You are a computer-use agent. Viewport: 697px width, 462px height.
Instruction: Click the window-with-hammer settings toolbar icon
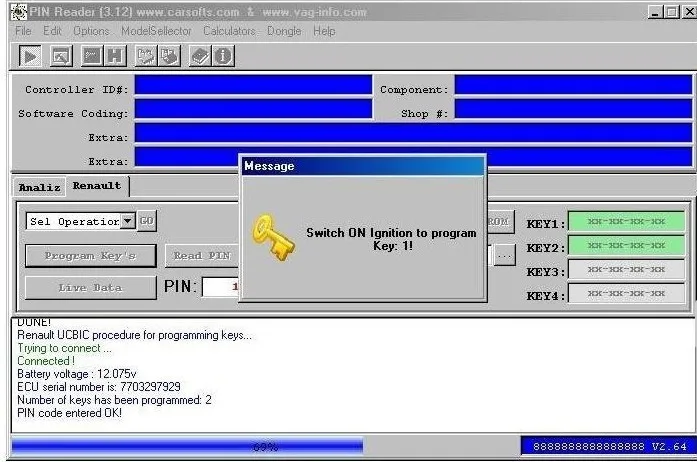[x=61, y=56]
